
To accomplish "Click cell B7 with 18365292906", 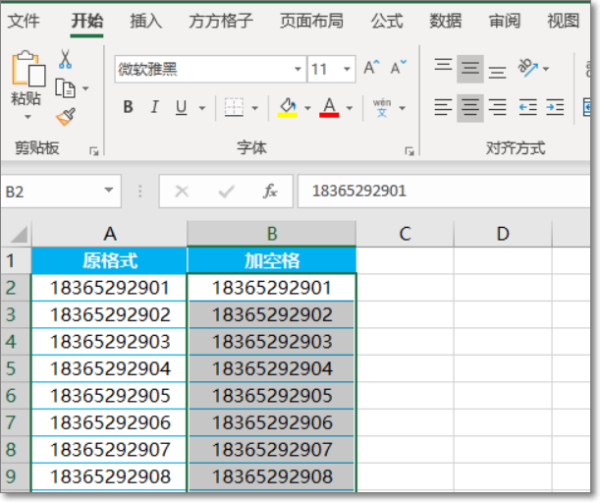I will (x=272, y=423).
